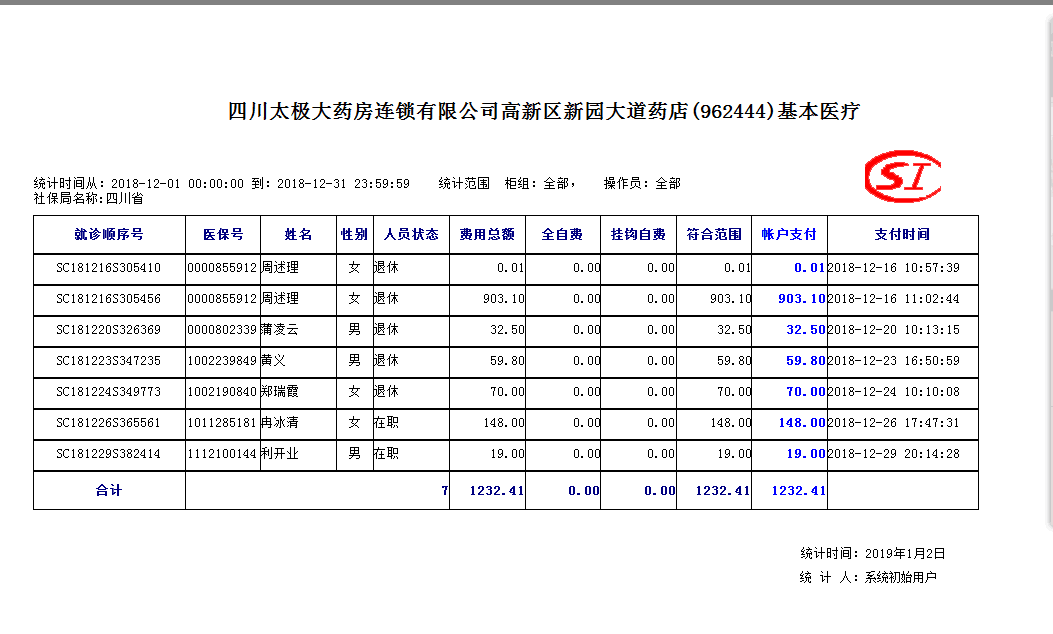Click account payment value 19.00

coord(806,453)
